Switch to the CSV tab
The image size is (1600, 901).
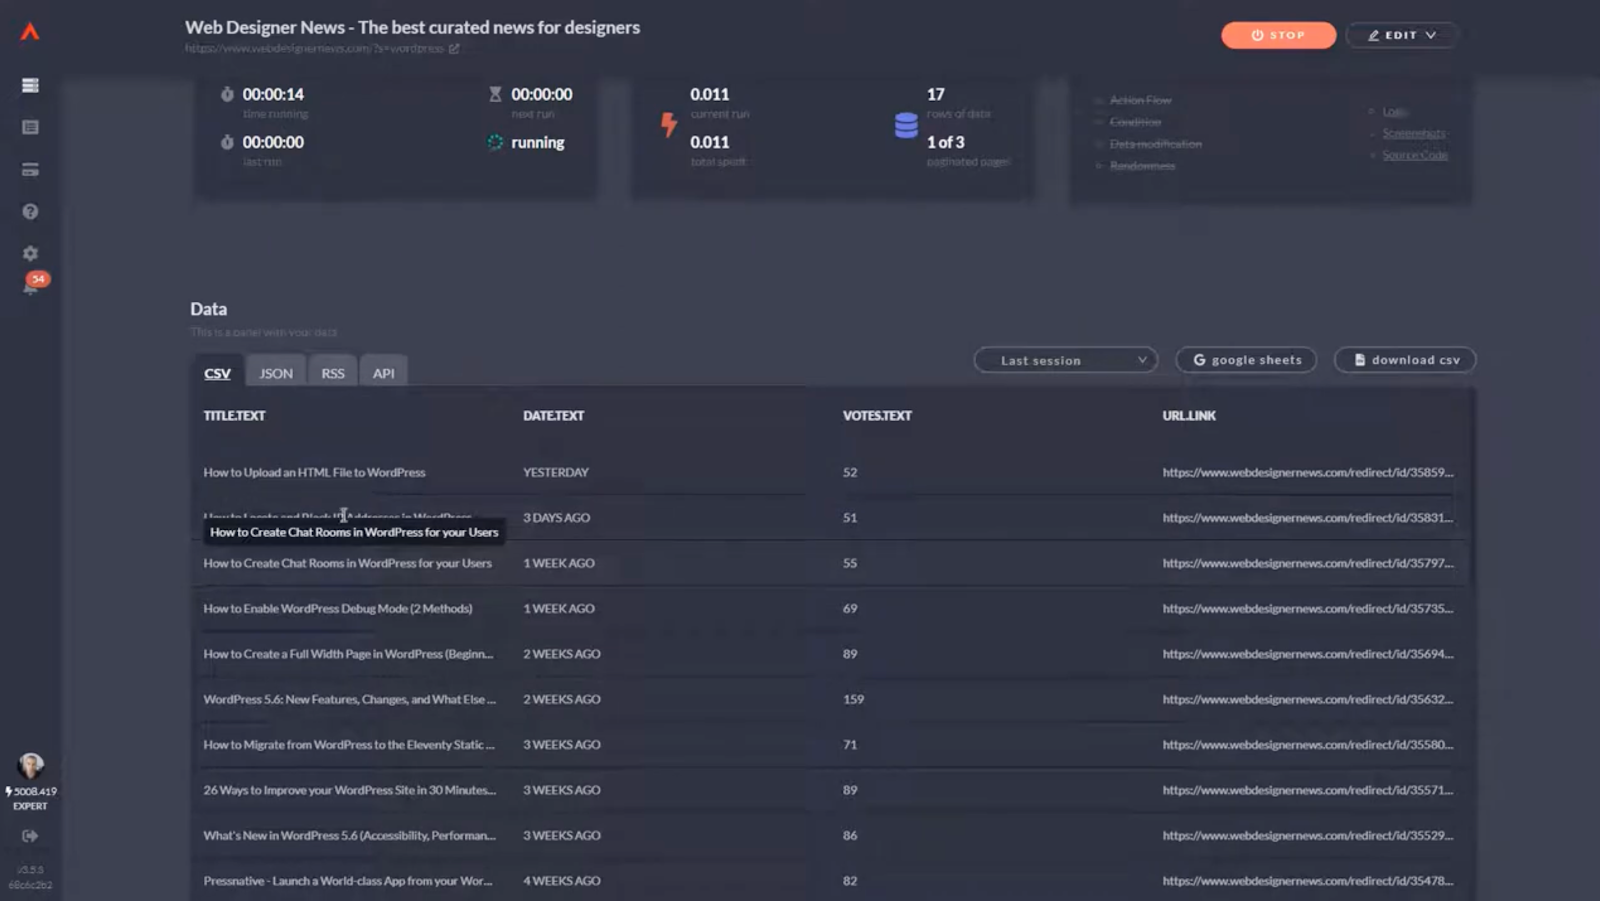coord(217,373)
